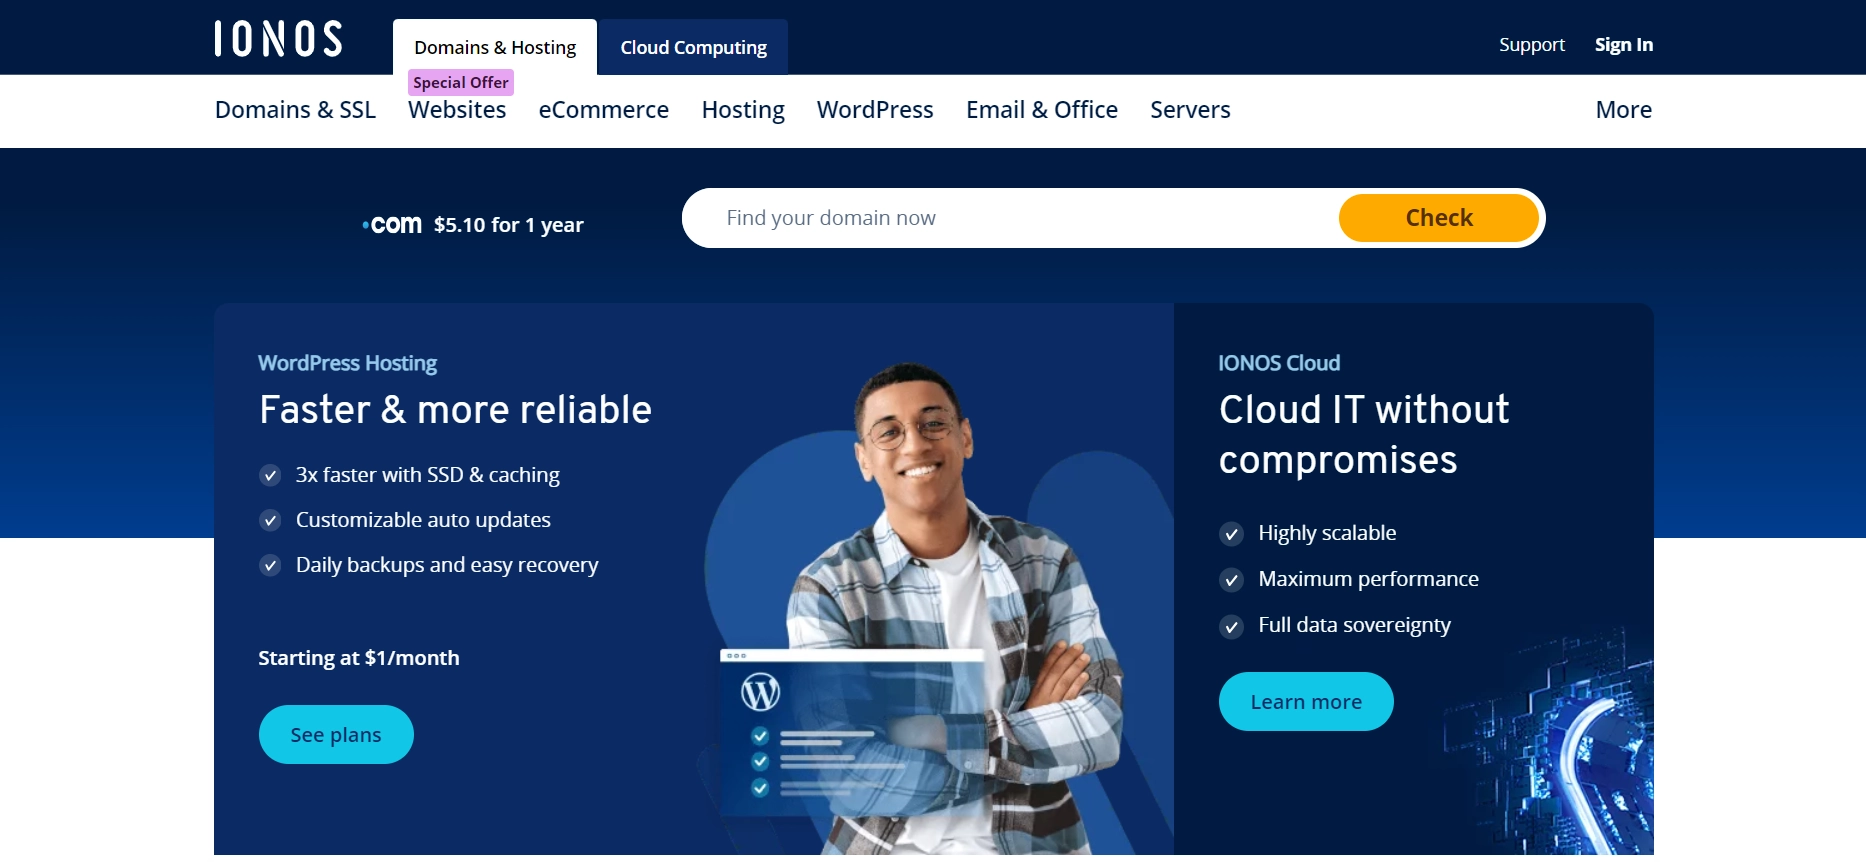1866x862 pixels.
Task: Click checkmark beside 'Full data sovereignty'
Action: pos(1231,626)
